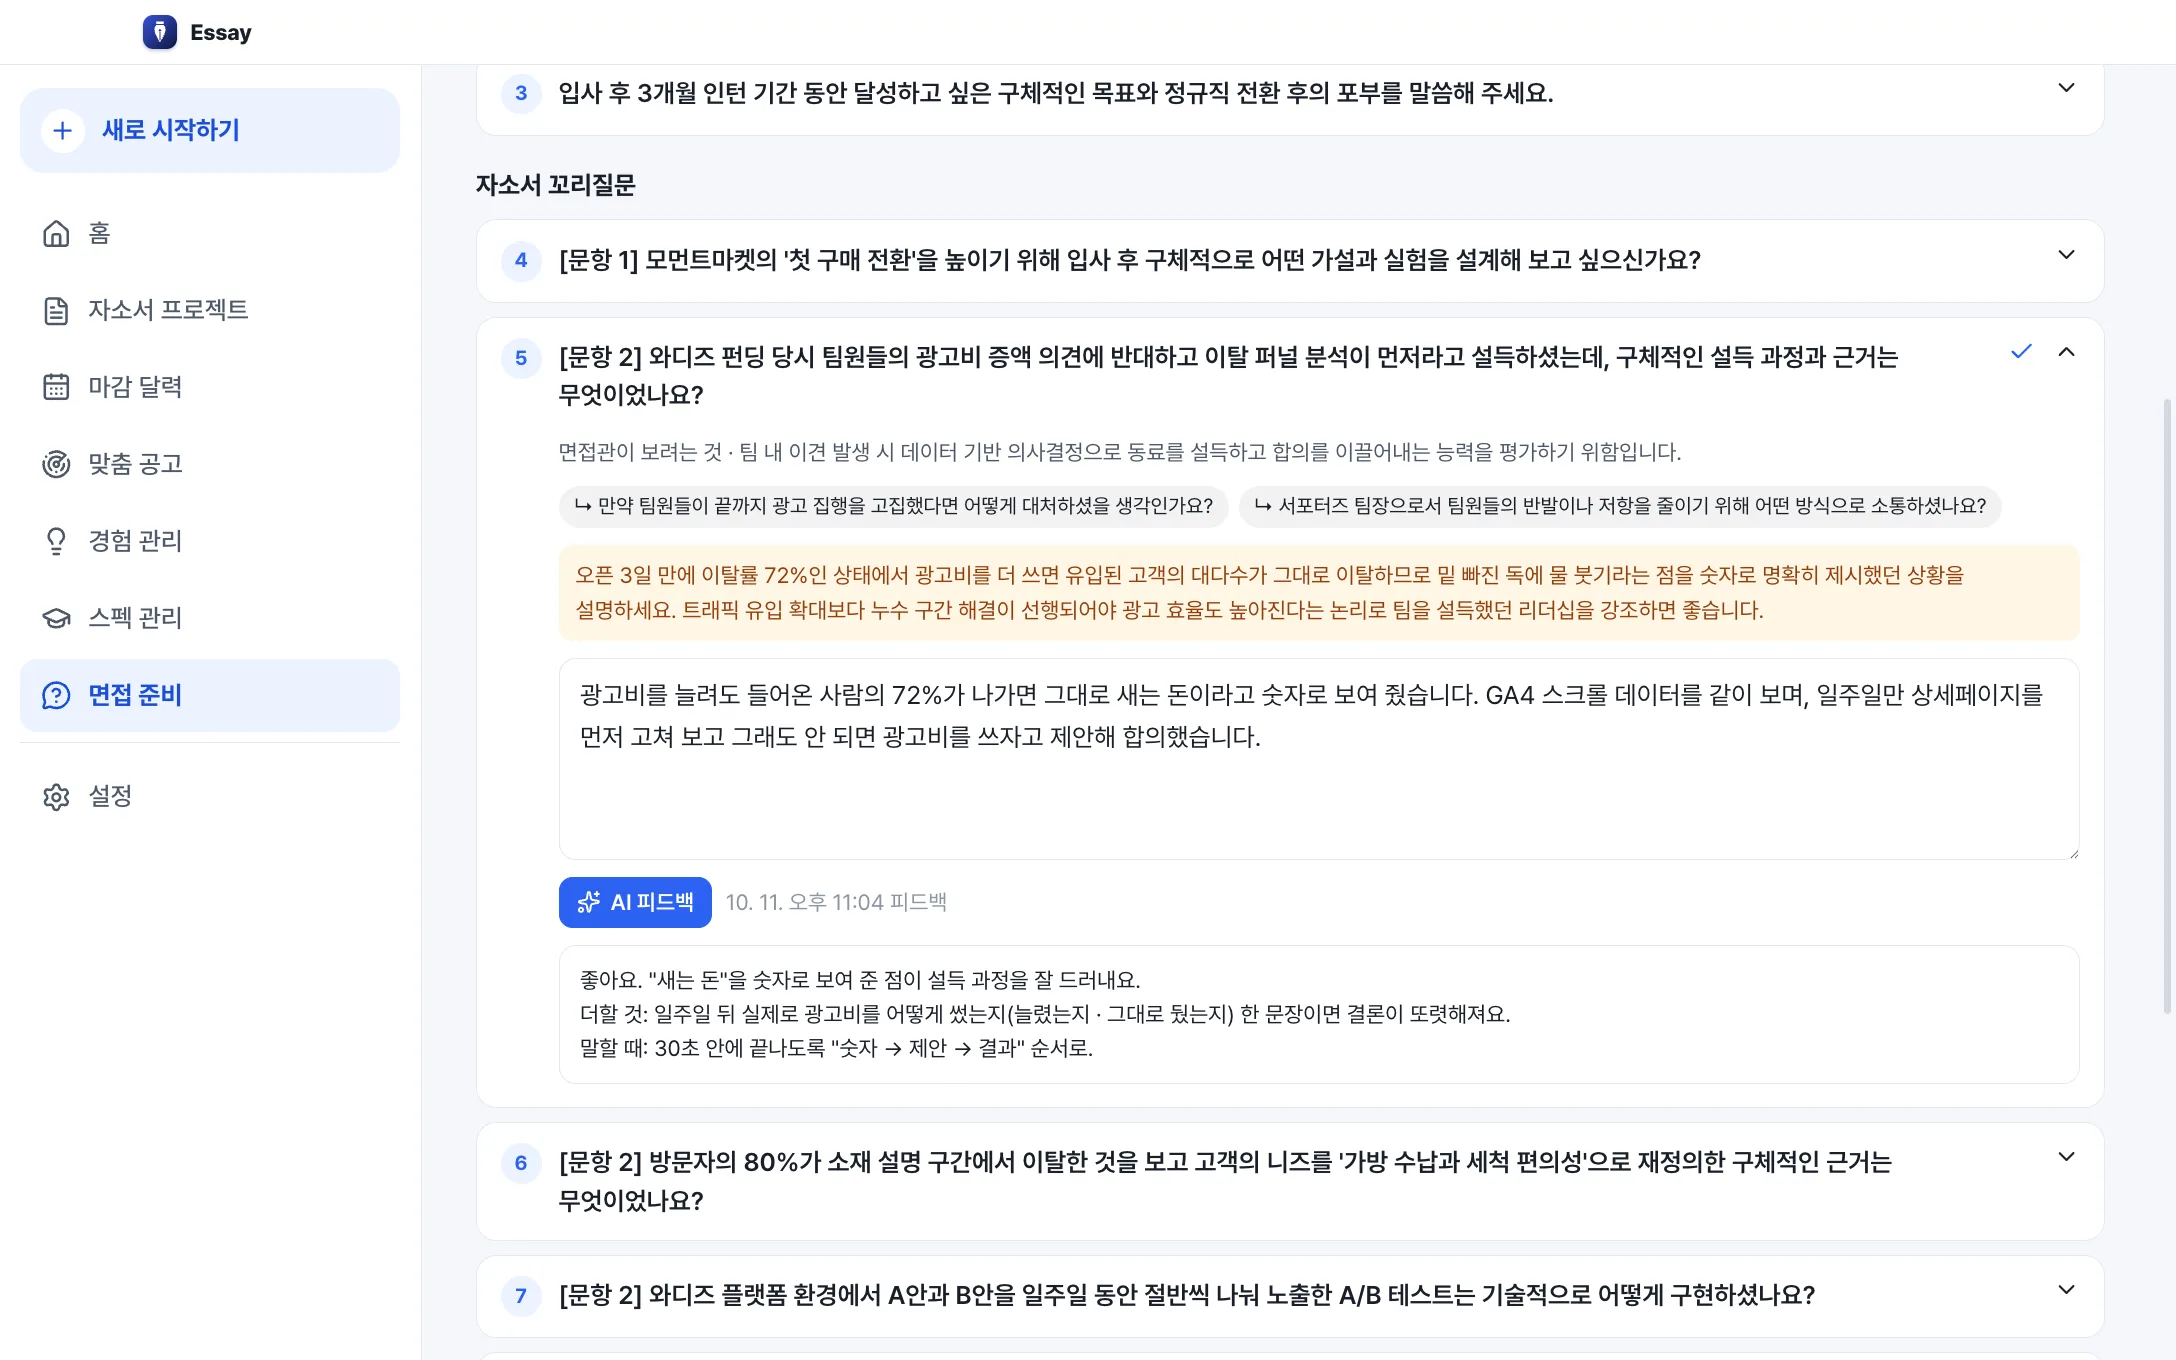
Task: Click the blue checkmark on question 5
Action: click(x=2022, y=351)
